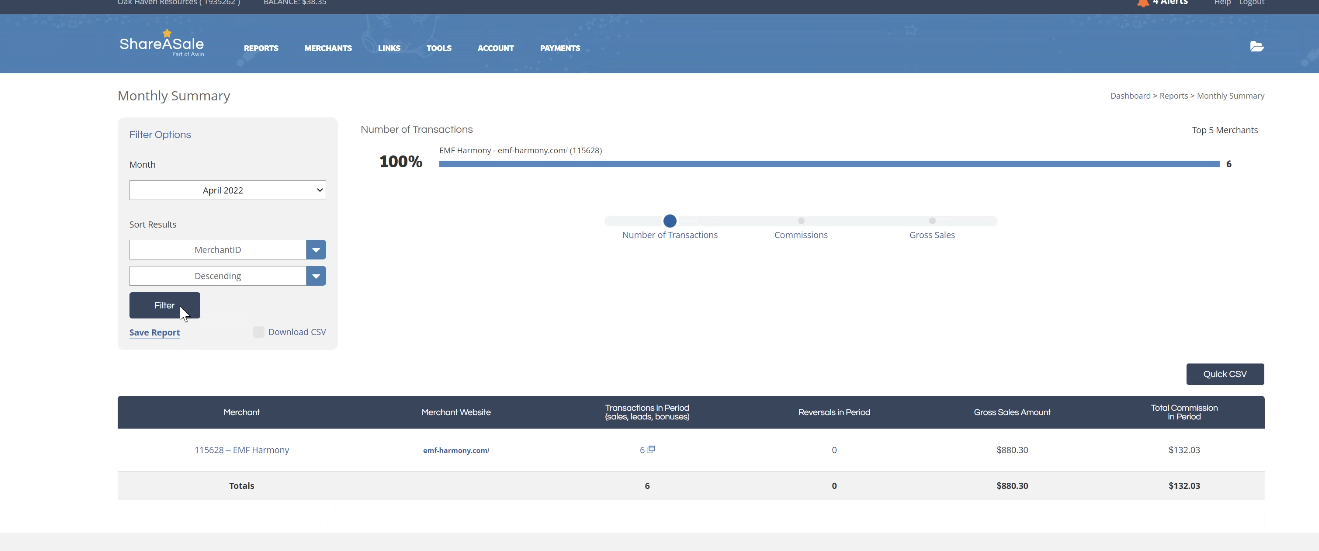Select the Gross Sales slider point

pos(932,221)
